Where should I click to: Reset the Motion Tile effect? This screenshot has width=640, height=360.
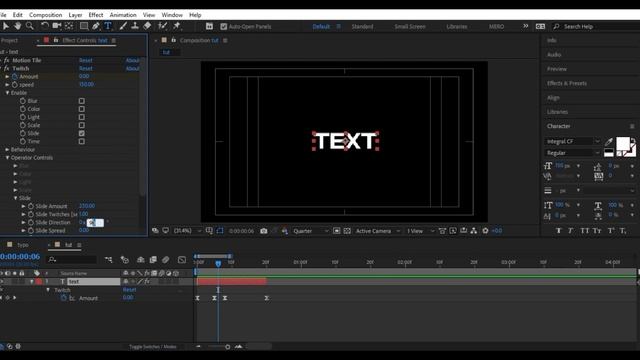pyautogui.click(x=86, y=60)
